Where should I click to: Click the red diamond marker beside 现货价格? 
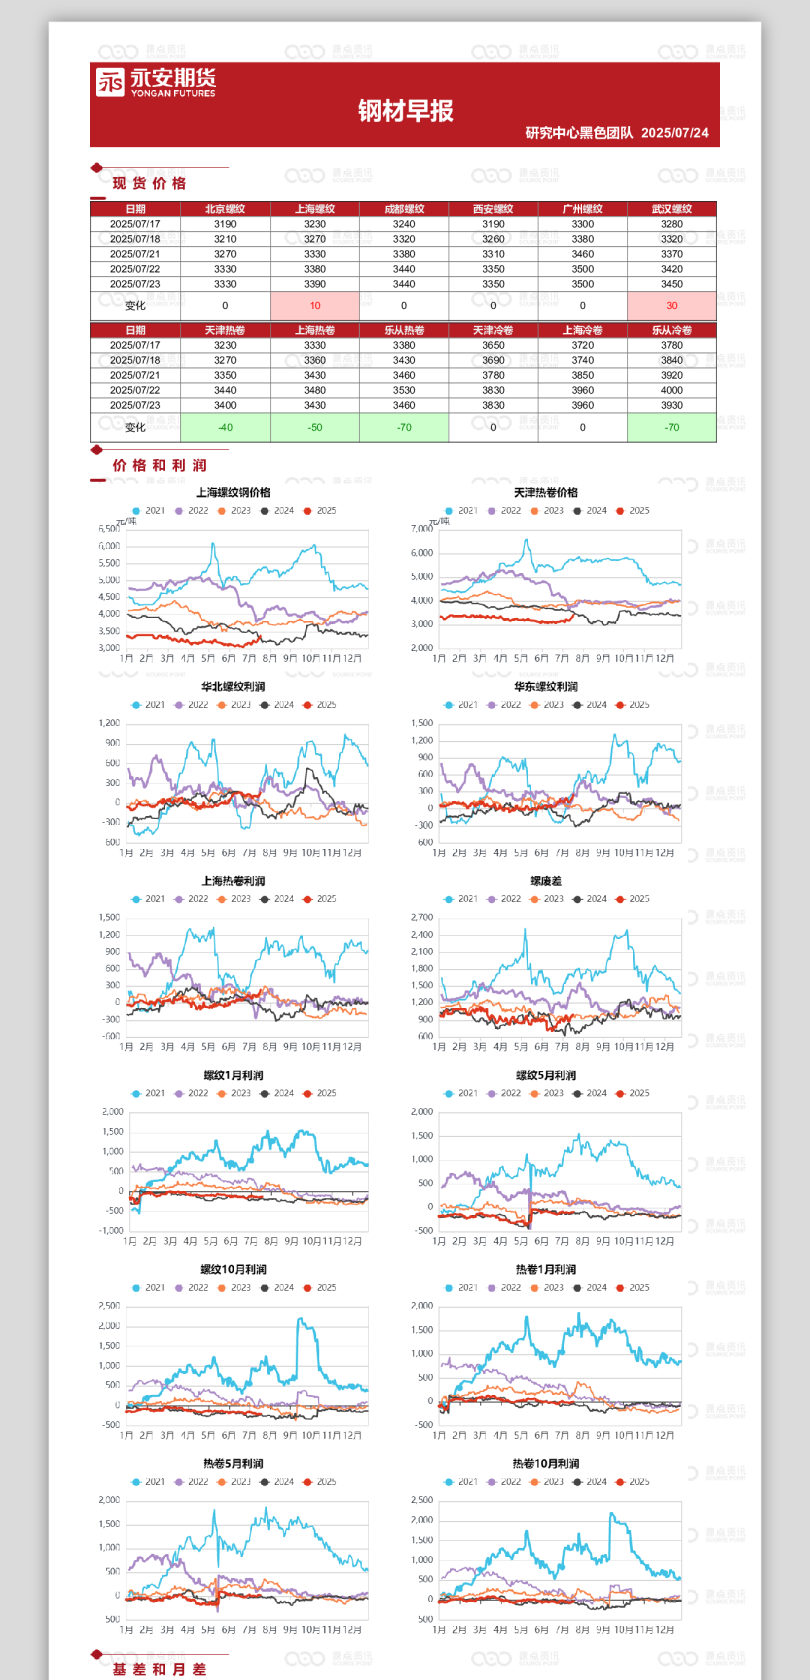coord(96,168)
